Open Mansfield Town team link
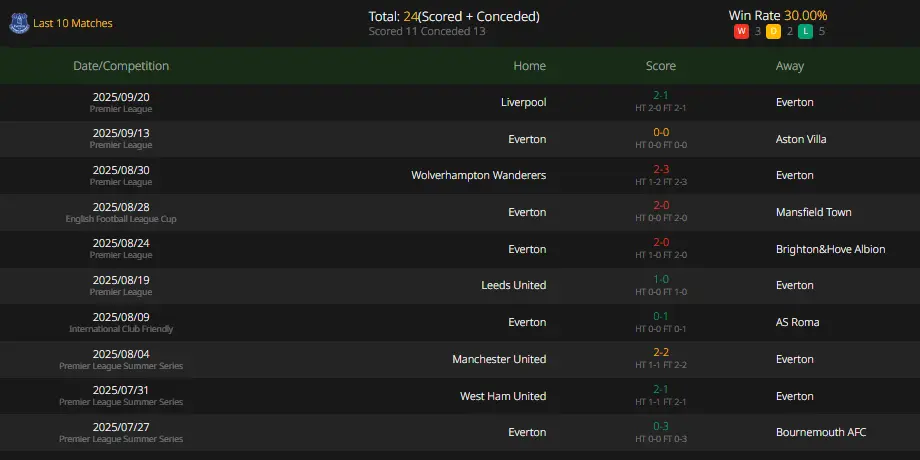 (813, 212)
